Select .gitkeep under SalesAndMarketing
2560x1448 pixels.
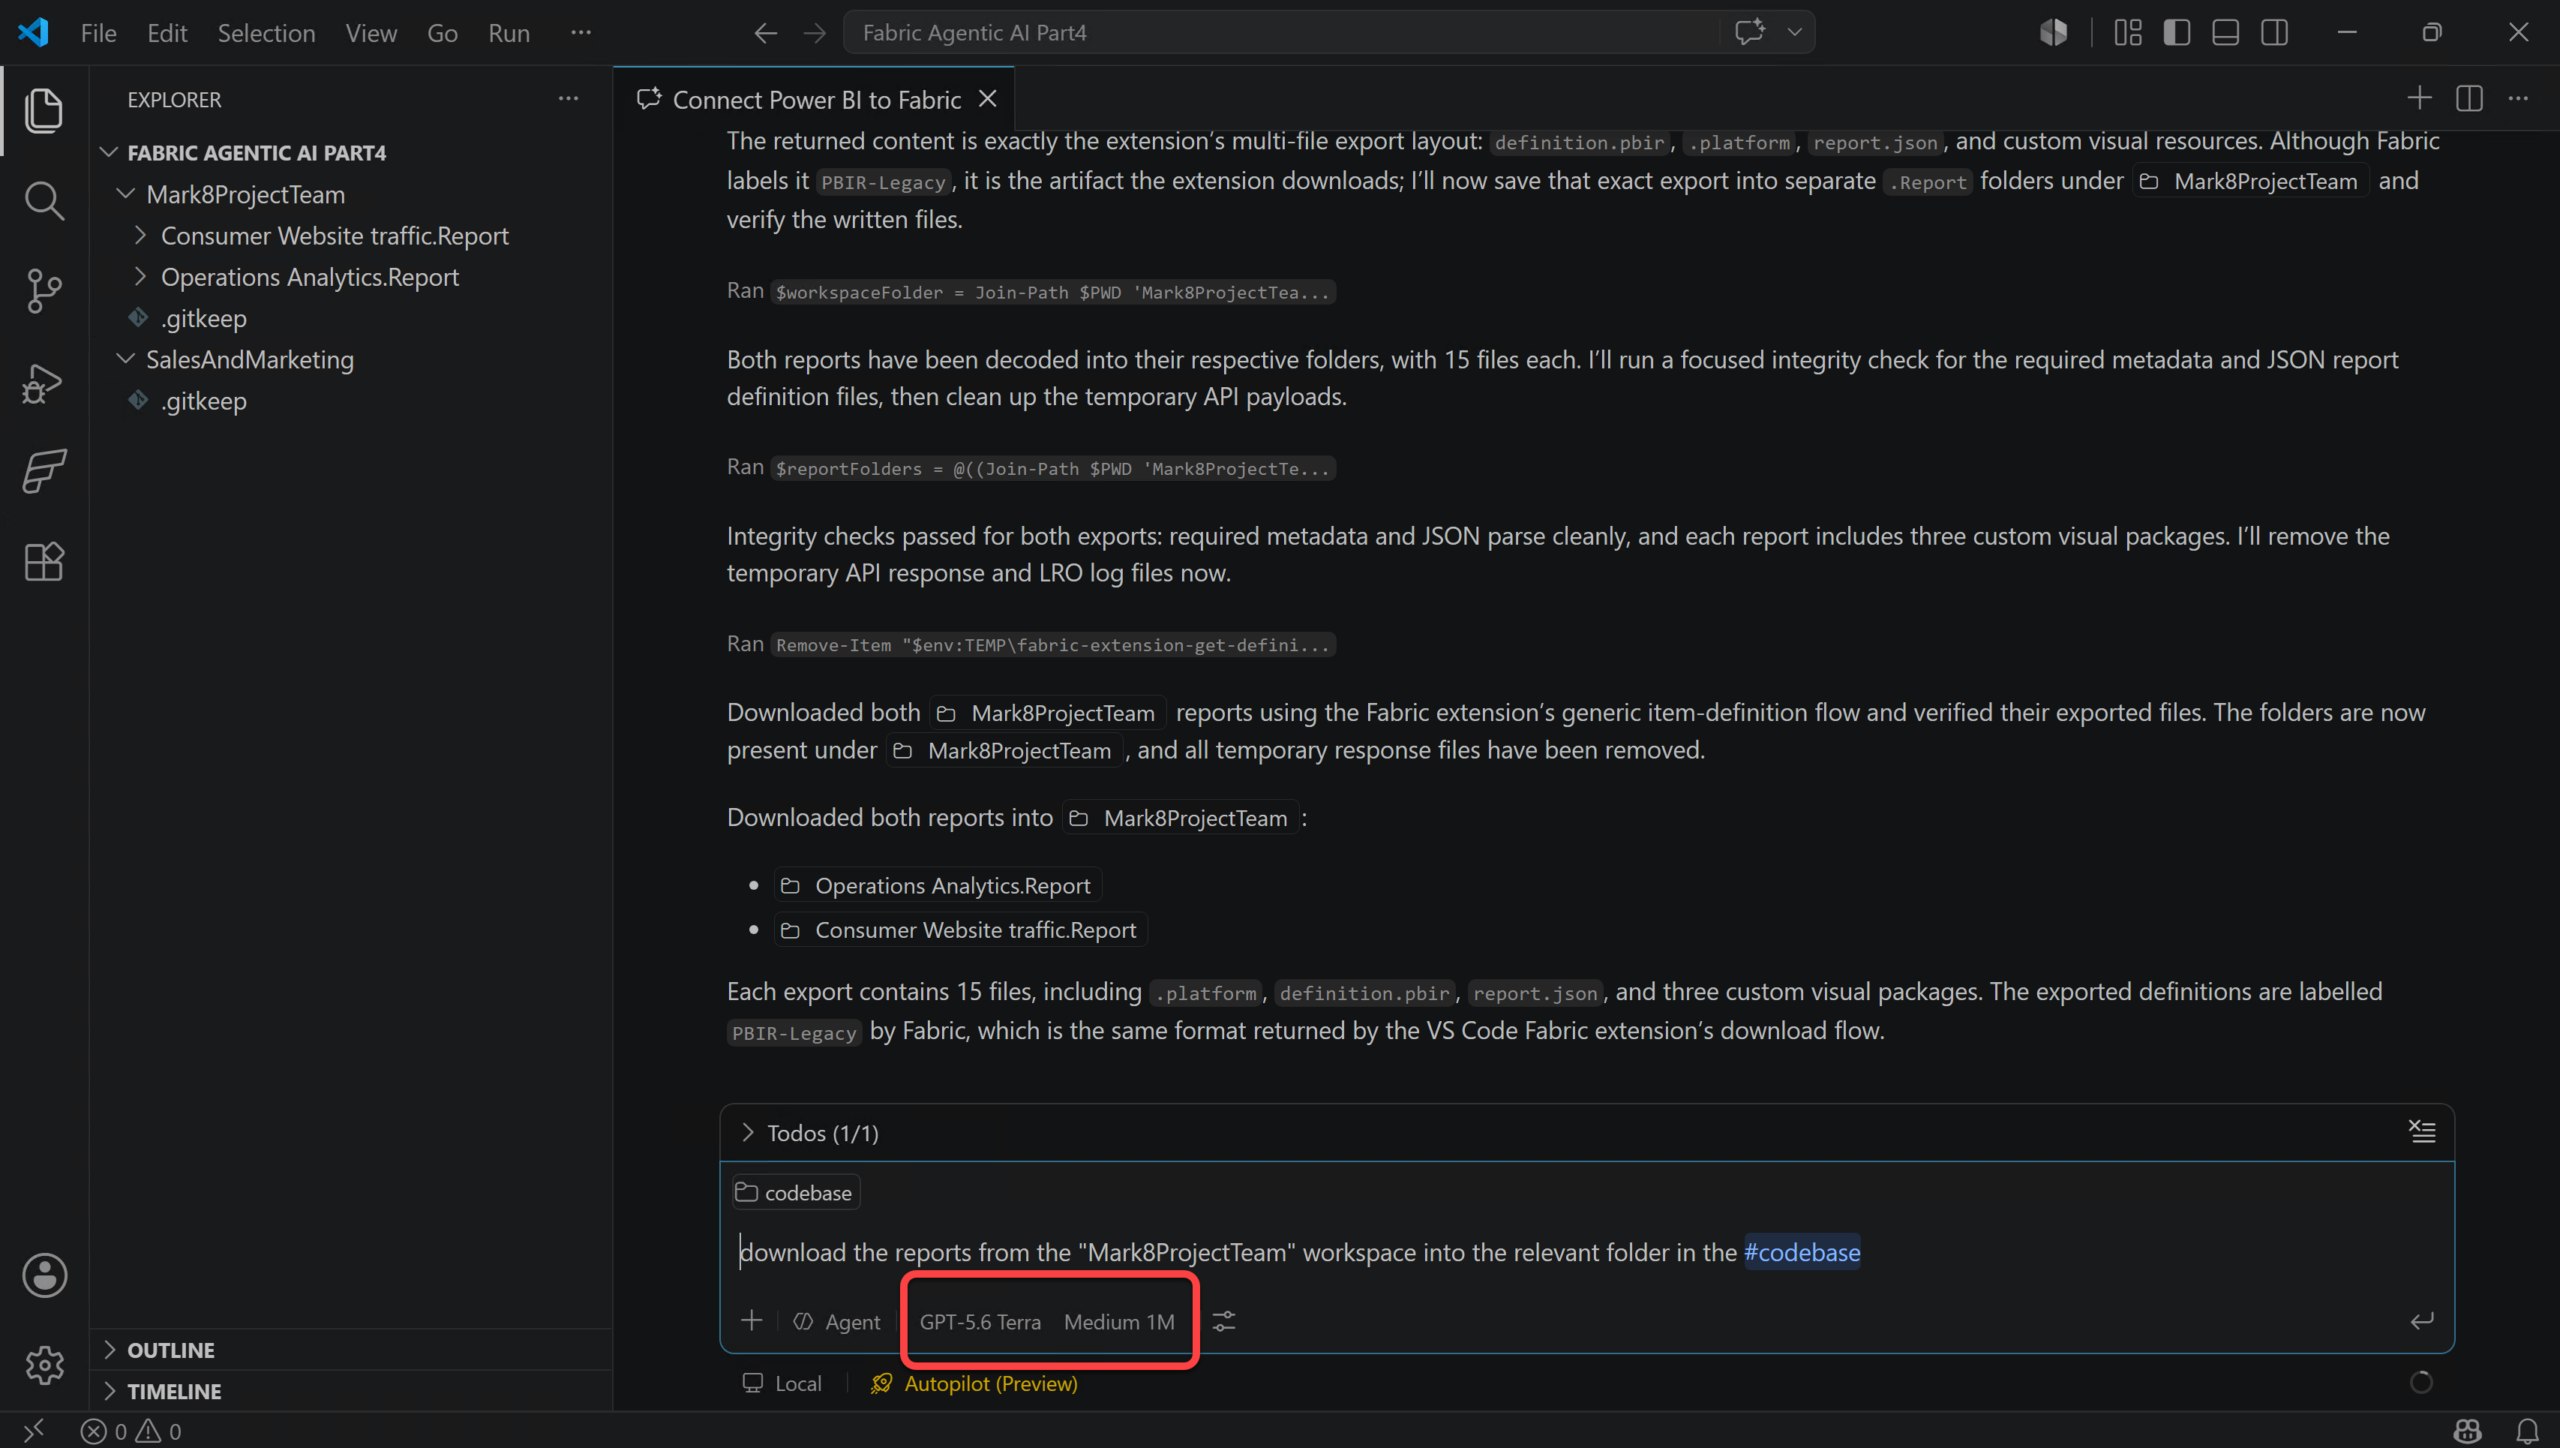204,400
